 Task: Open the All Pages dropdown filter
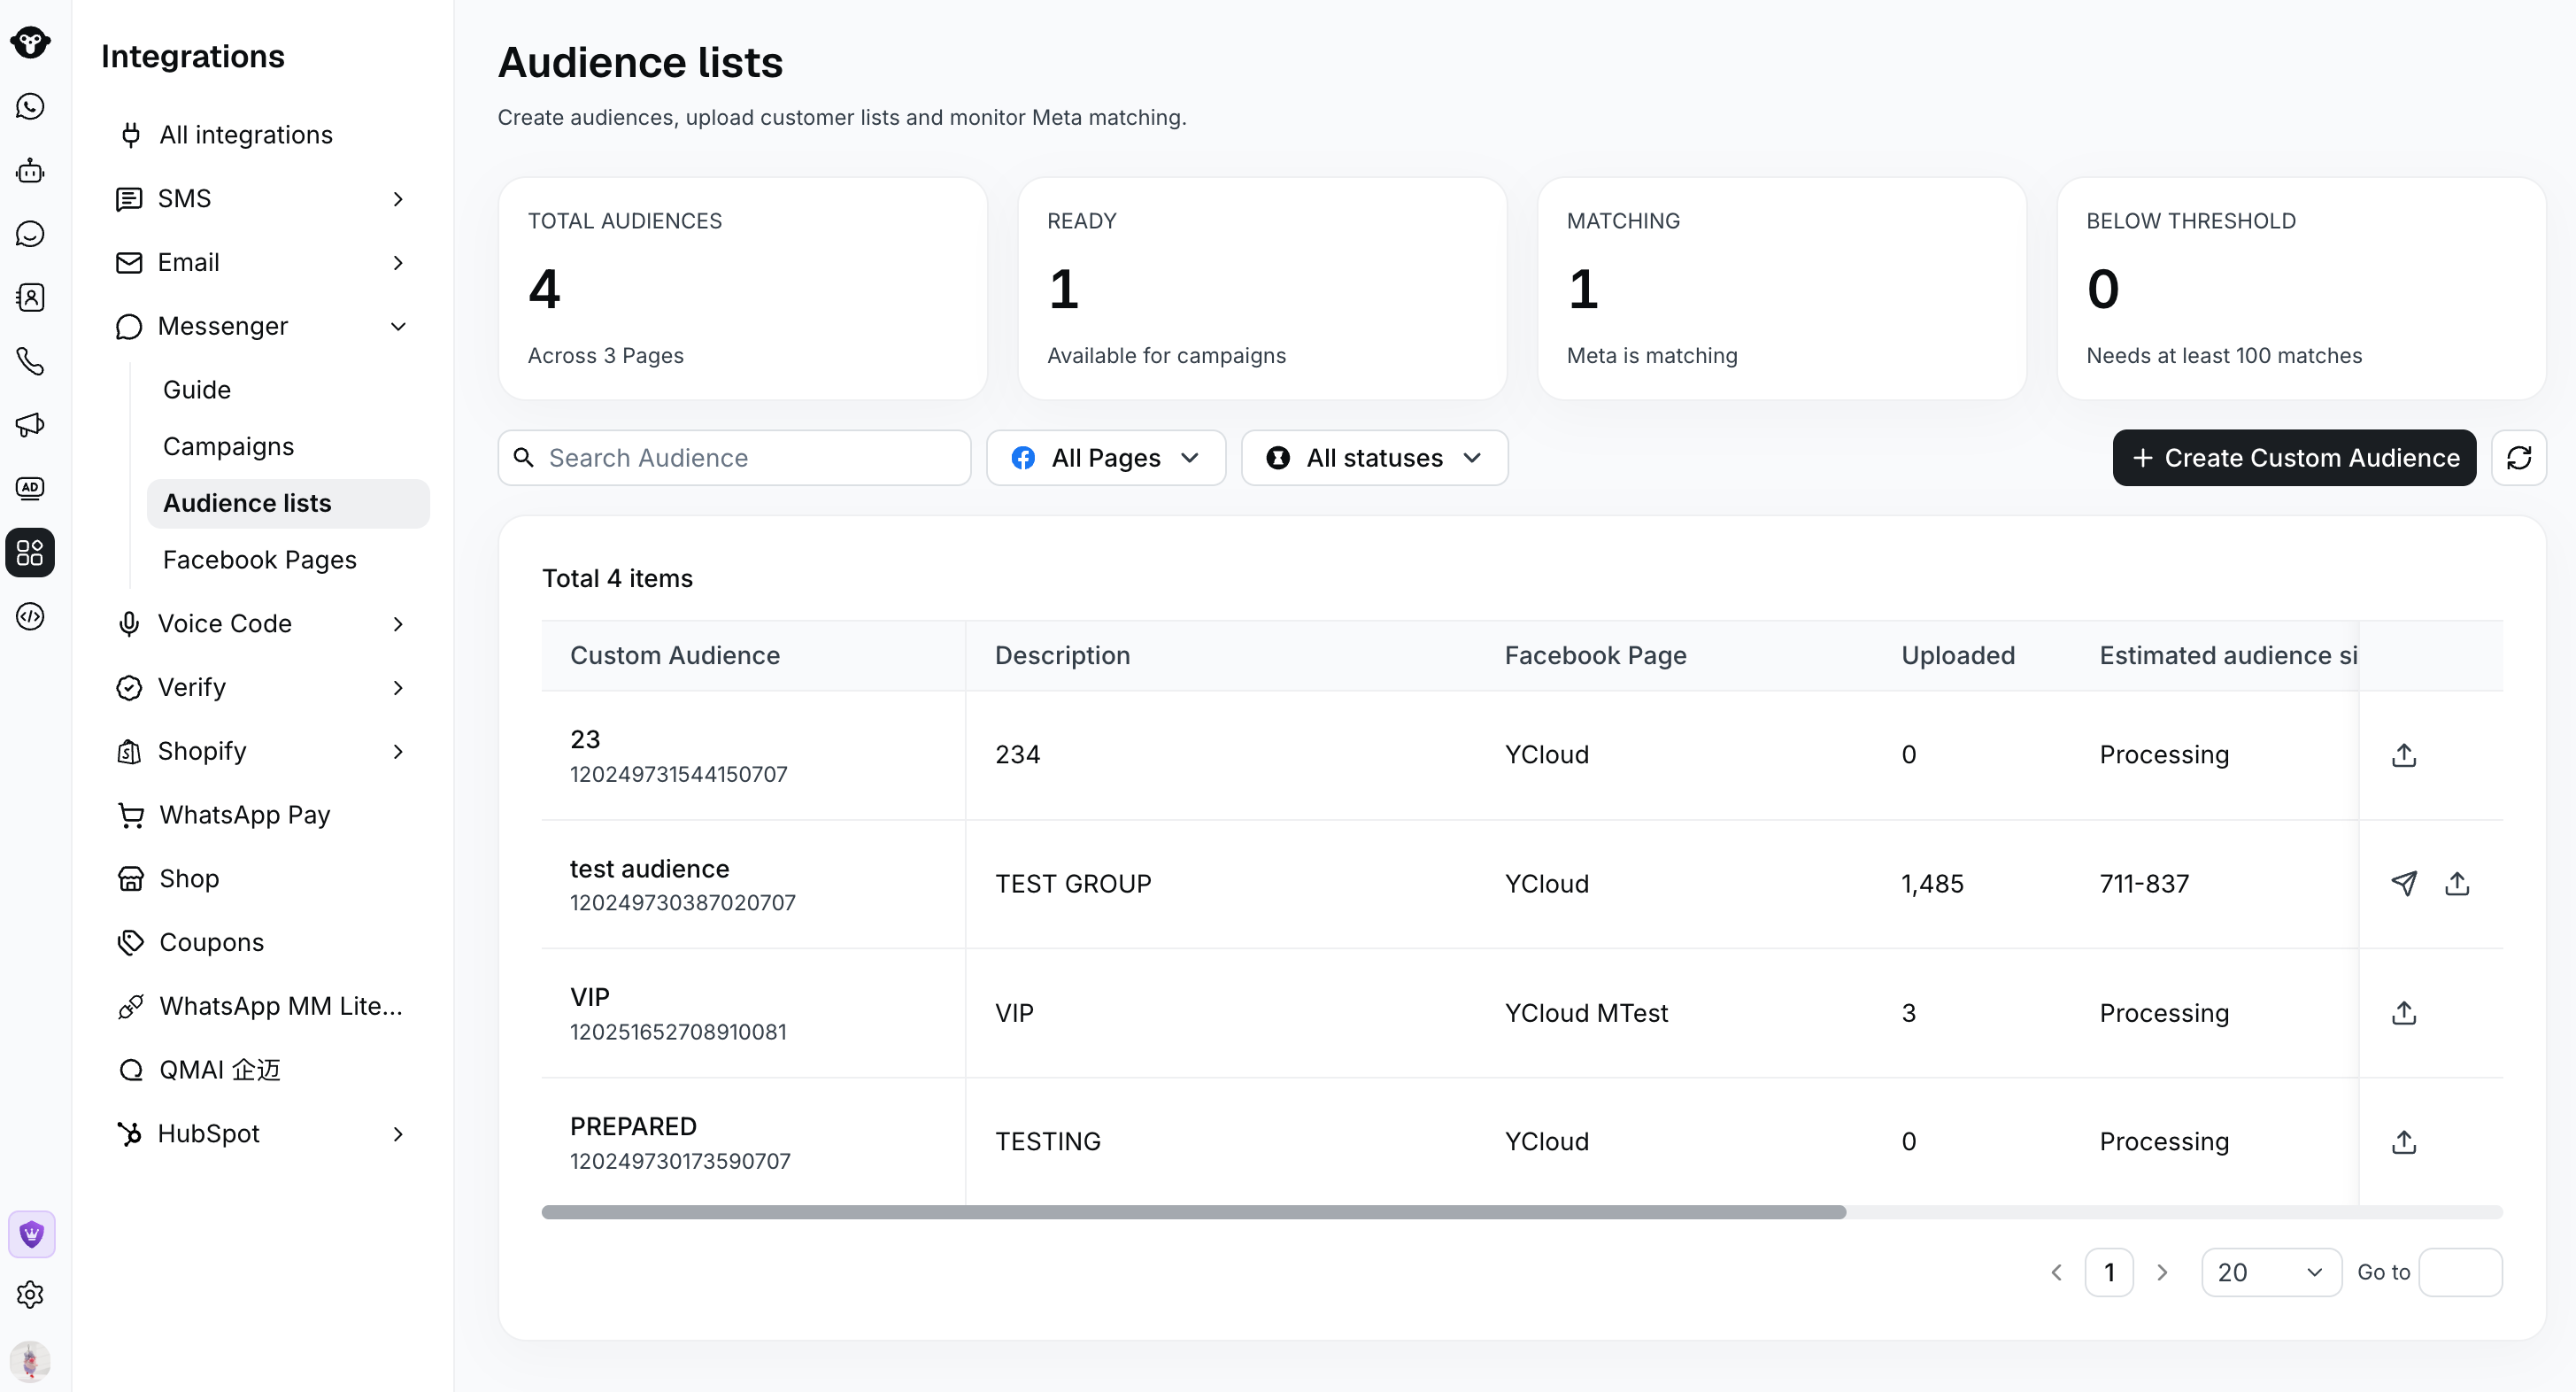coord(1106,458)
